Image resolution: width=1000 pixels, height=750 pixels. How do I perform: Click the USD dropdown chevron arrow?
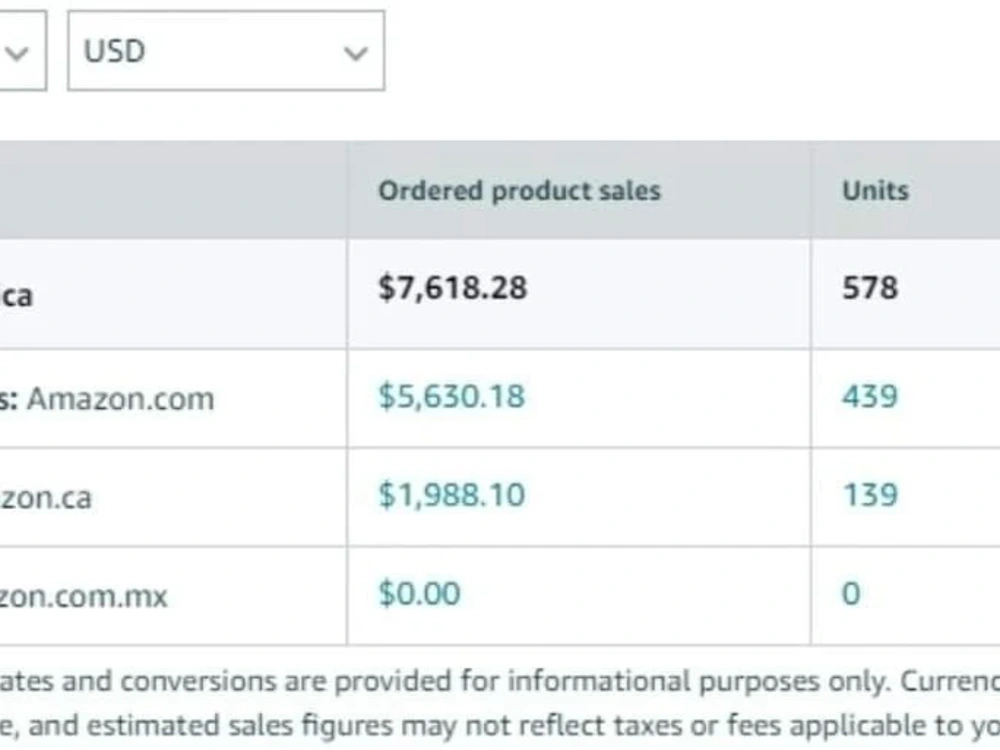pos(355,53)
